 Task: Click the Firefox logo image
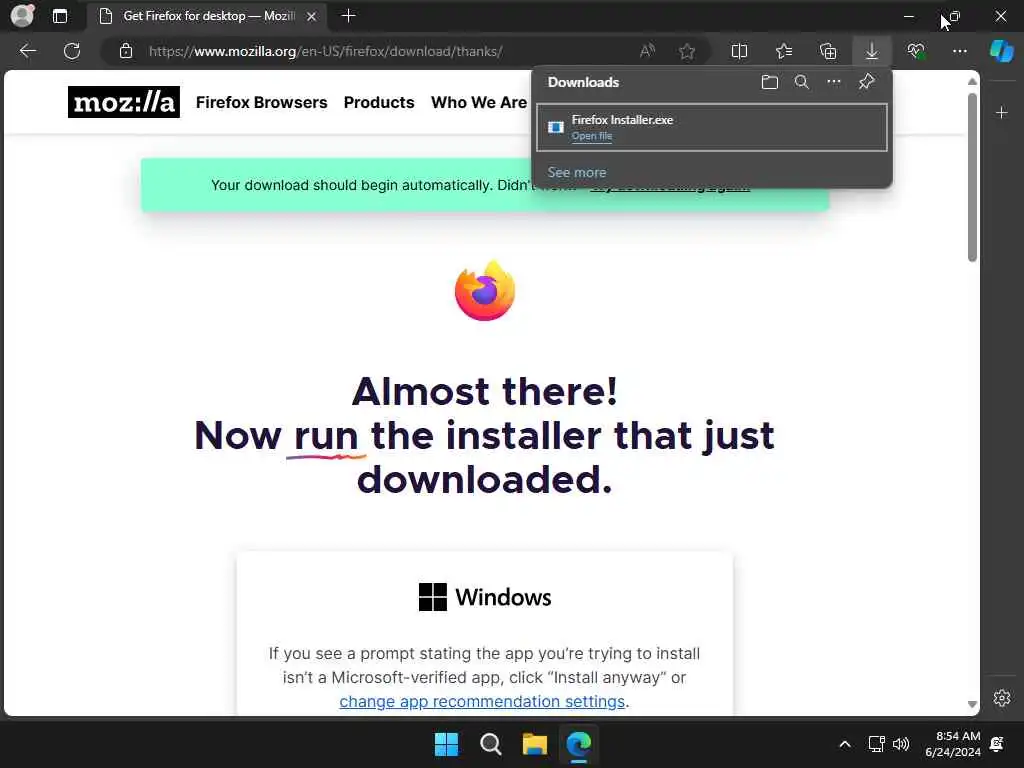click(485, 291)
